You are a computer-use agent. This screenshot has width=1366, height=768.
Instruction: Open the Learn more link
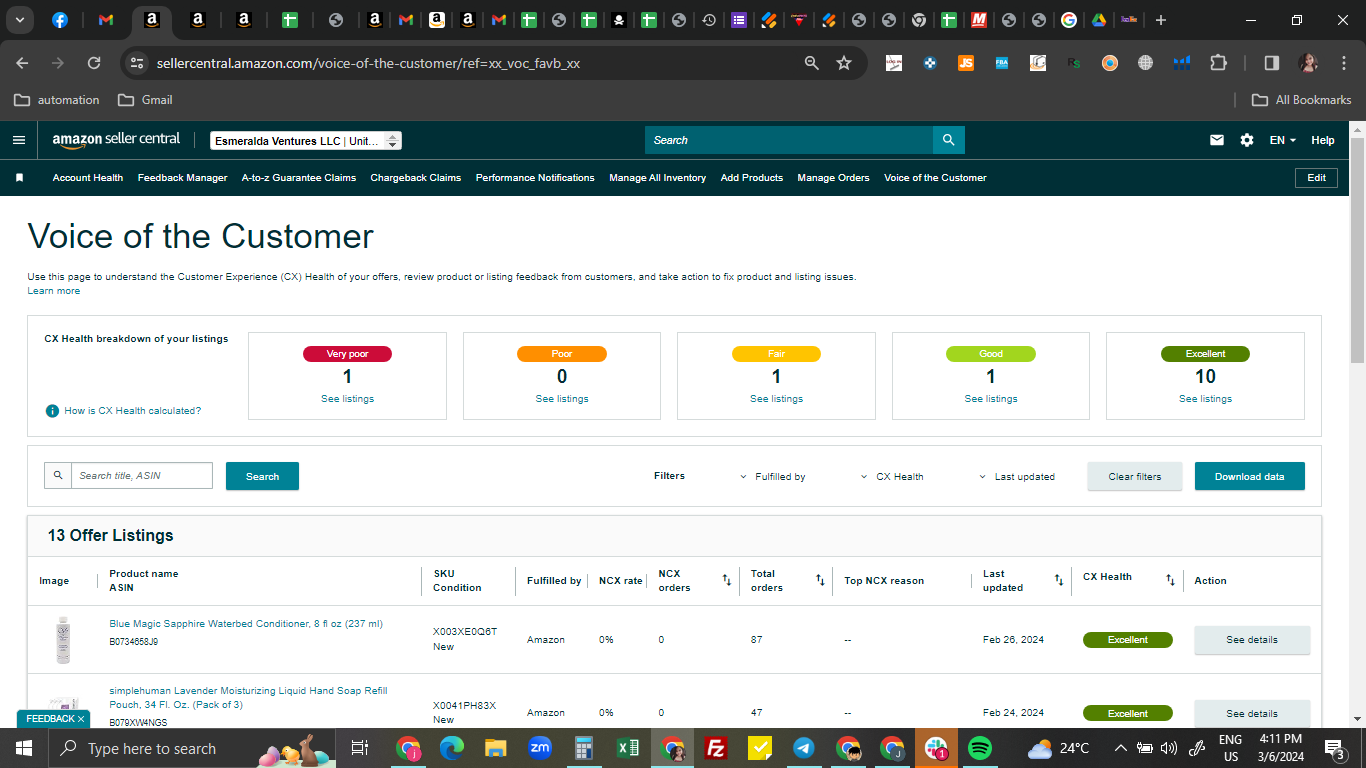(54, 291)
